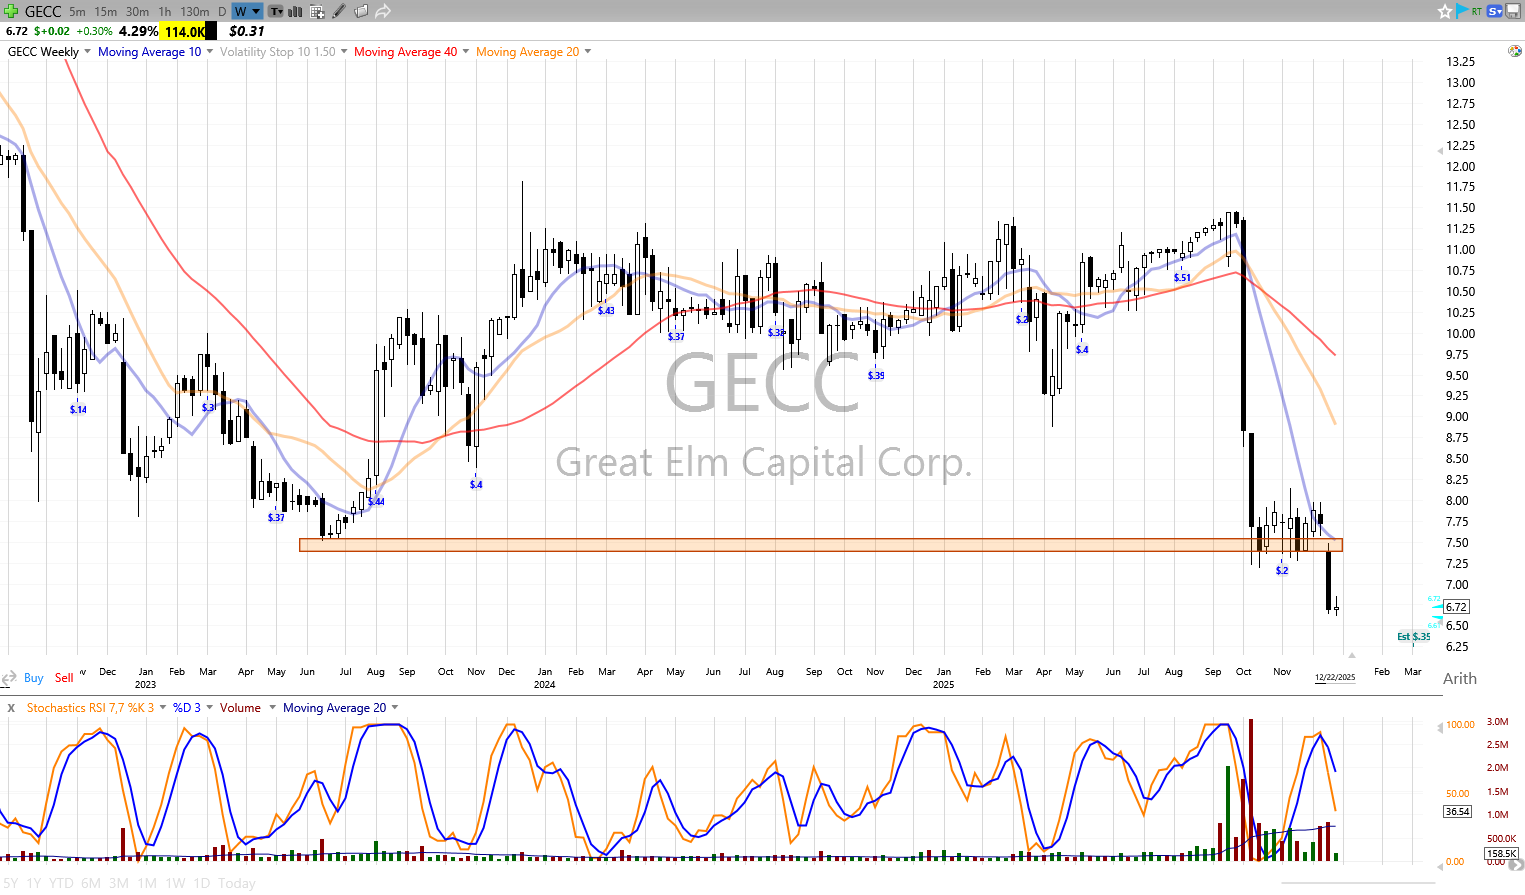This screenshot has height=895, width=1525.
Task: Click the share arrow icon
Action: point(383,11)
